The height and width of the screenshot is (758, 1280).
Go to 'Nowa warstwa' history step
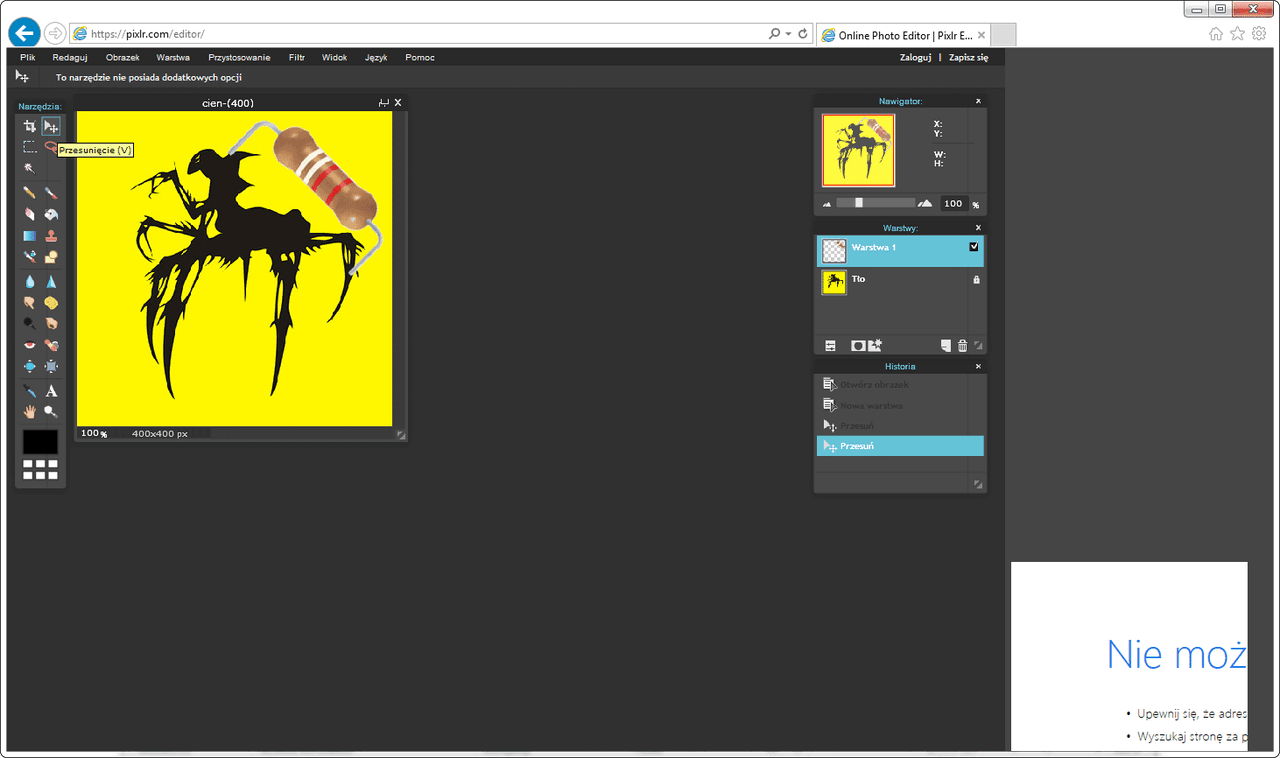coord(900,406)
